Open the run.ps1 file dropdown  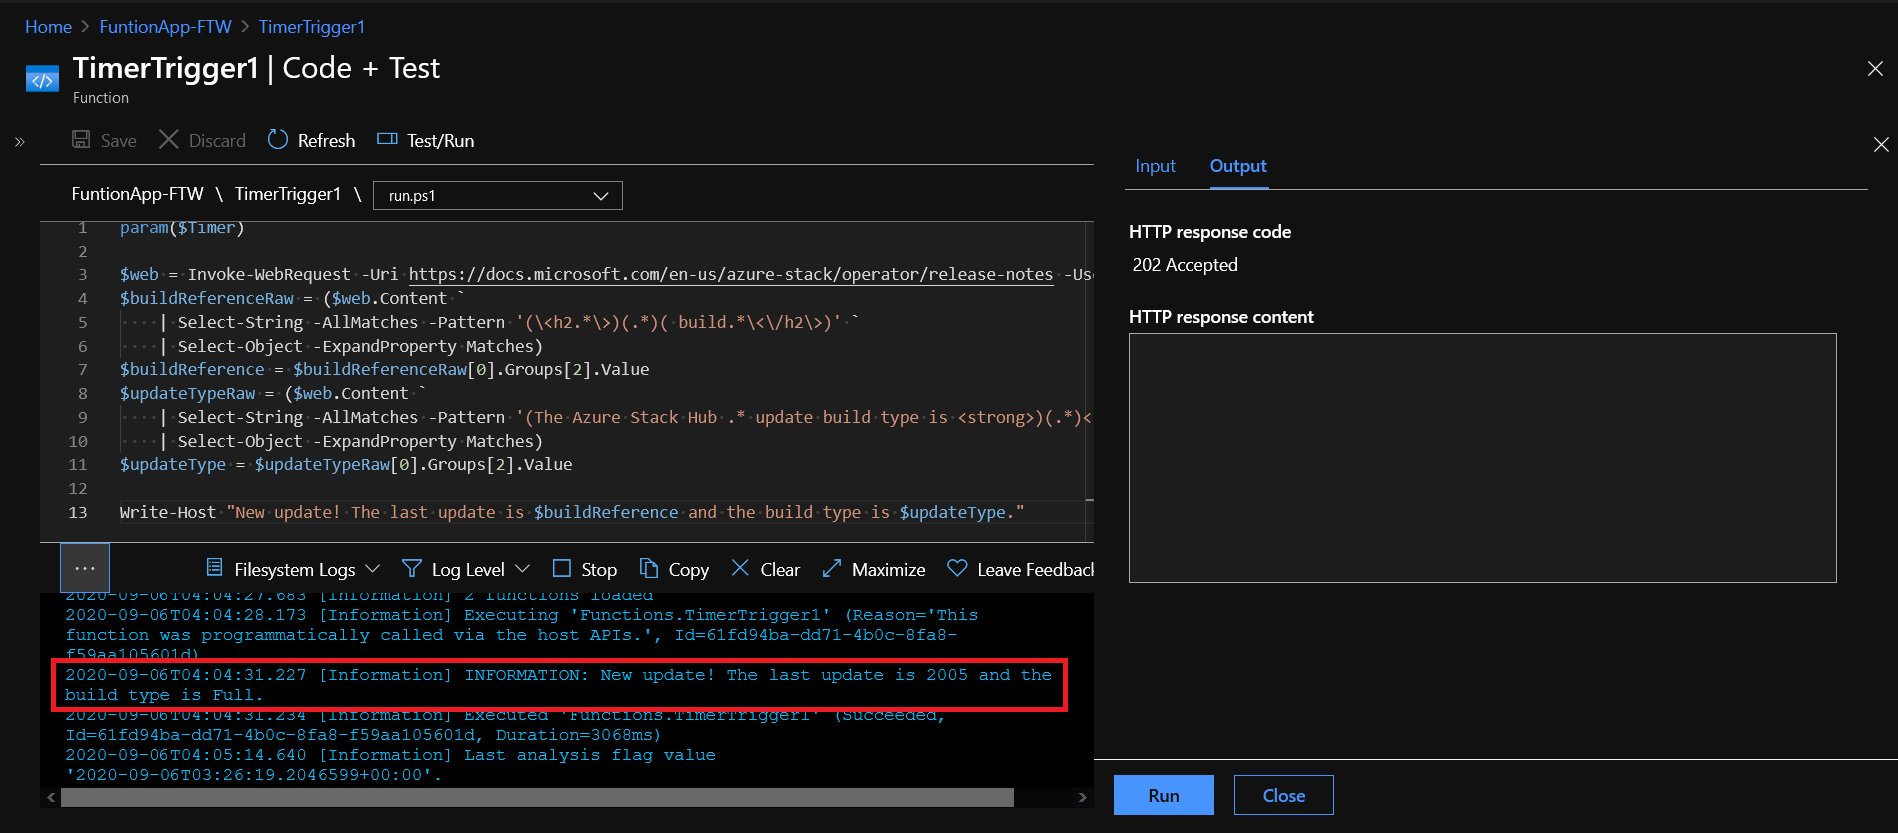pyautogui.click(x=498, y=195)
